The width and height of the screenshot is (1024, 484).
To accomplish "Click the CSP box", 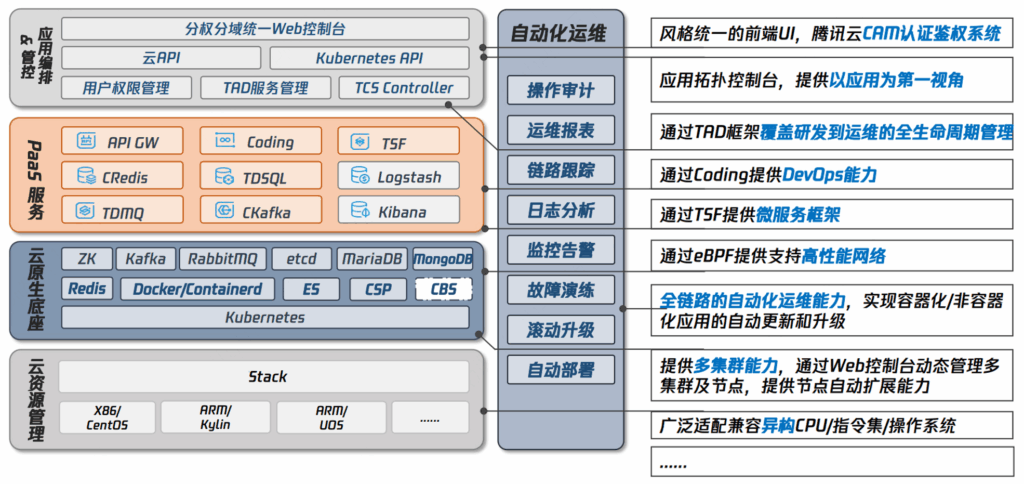I will click(378, 289).
